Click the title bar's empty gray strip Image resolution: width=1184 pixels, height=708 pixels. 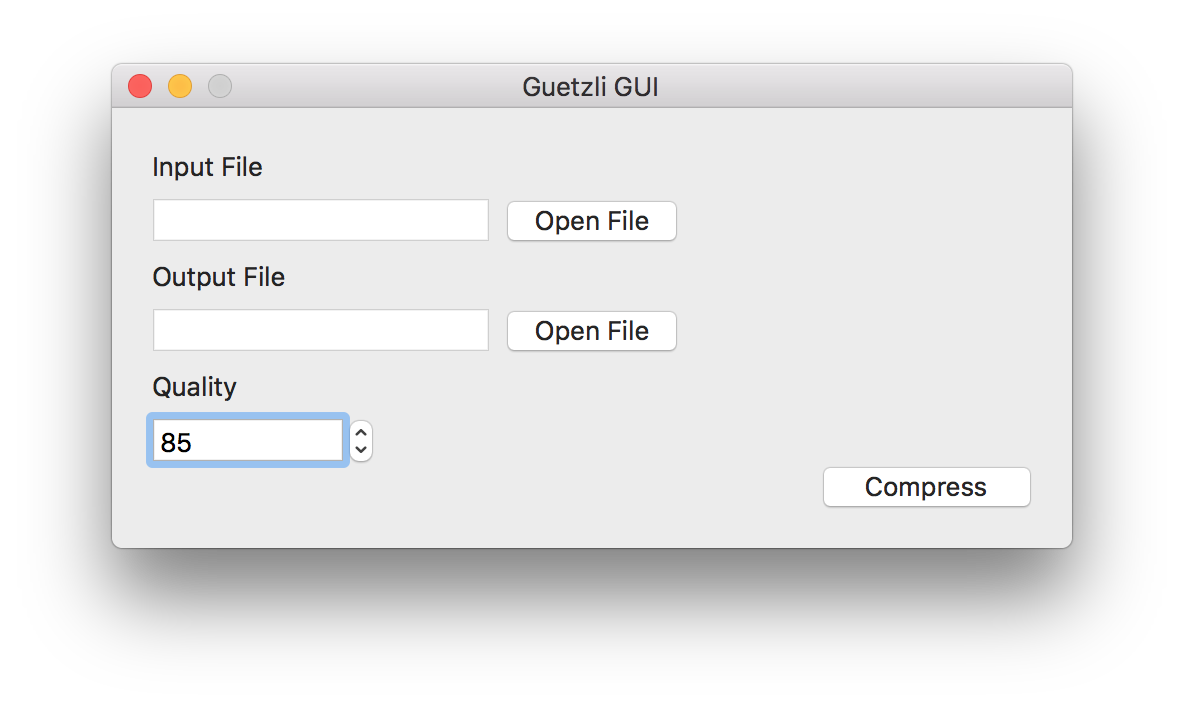tap(868, 86)
